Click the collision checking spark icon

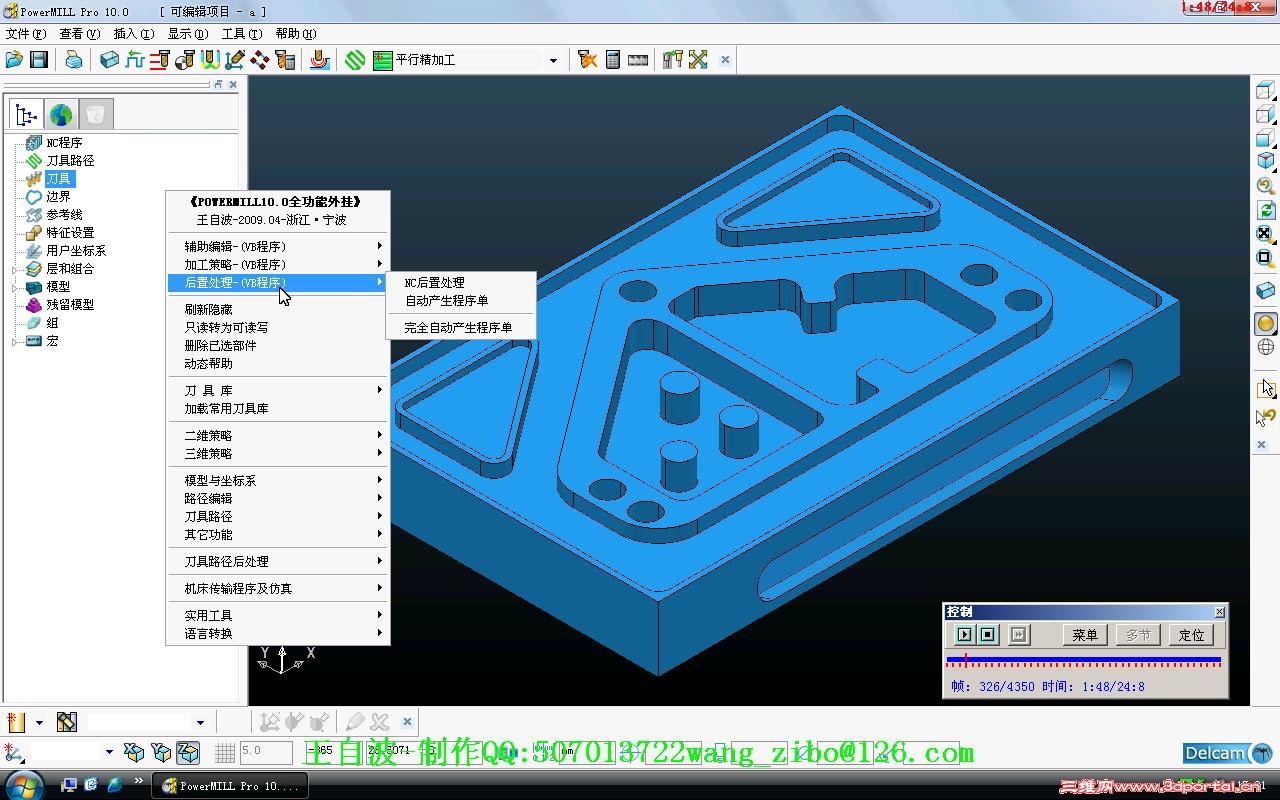pyautogui.click(x=588, y=60)
